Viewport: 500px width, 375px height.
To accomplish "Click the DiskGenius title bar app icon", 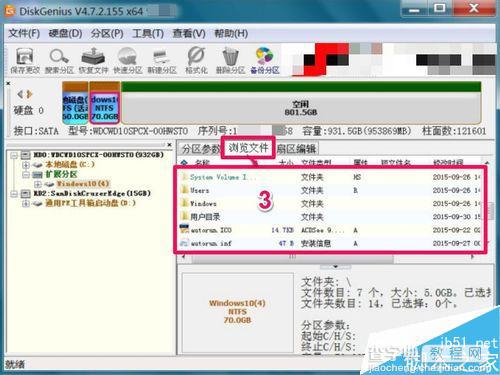I will (x=10, y=11).
